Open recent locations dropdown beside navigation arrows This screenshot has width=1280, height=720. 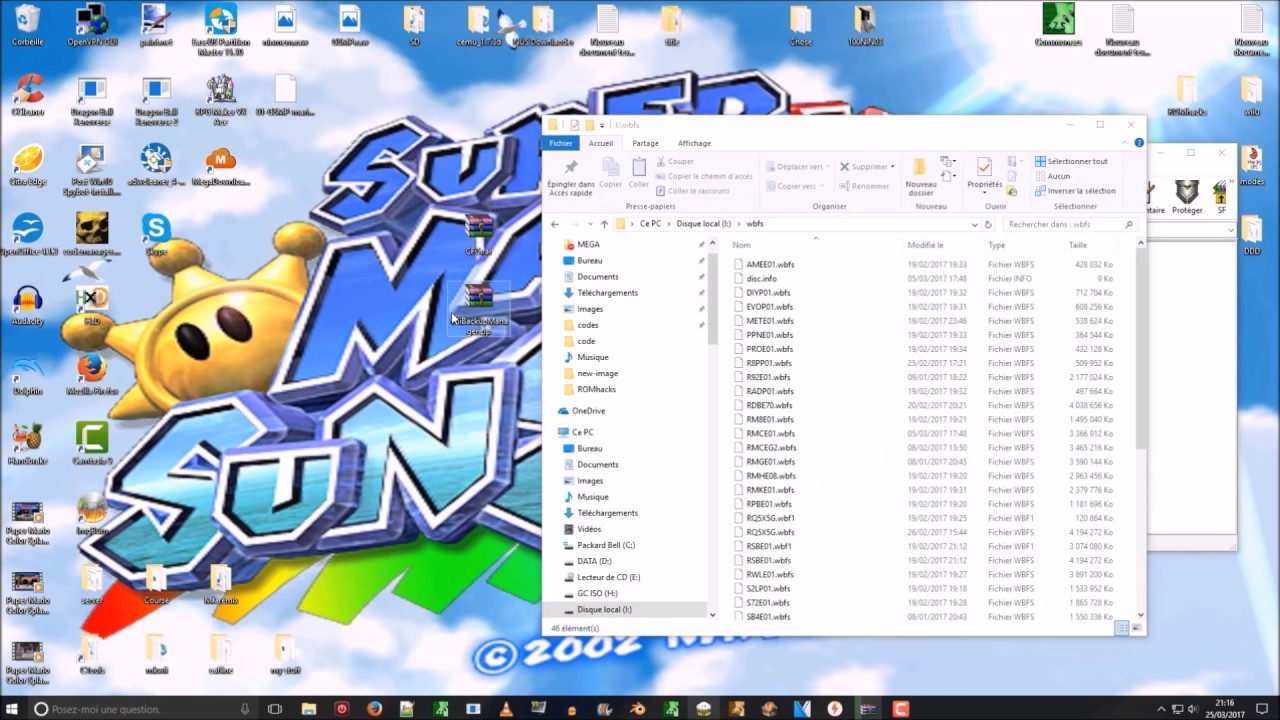pos(590,224)
